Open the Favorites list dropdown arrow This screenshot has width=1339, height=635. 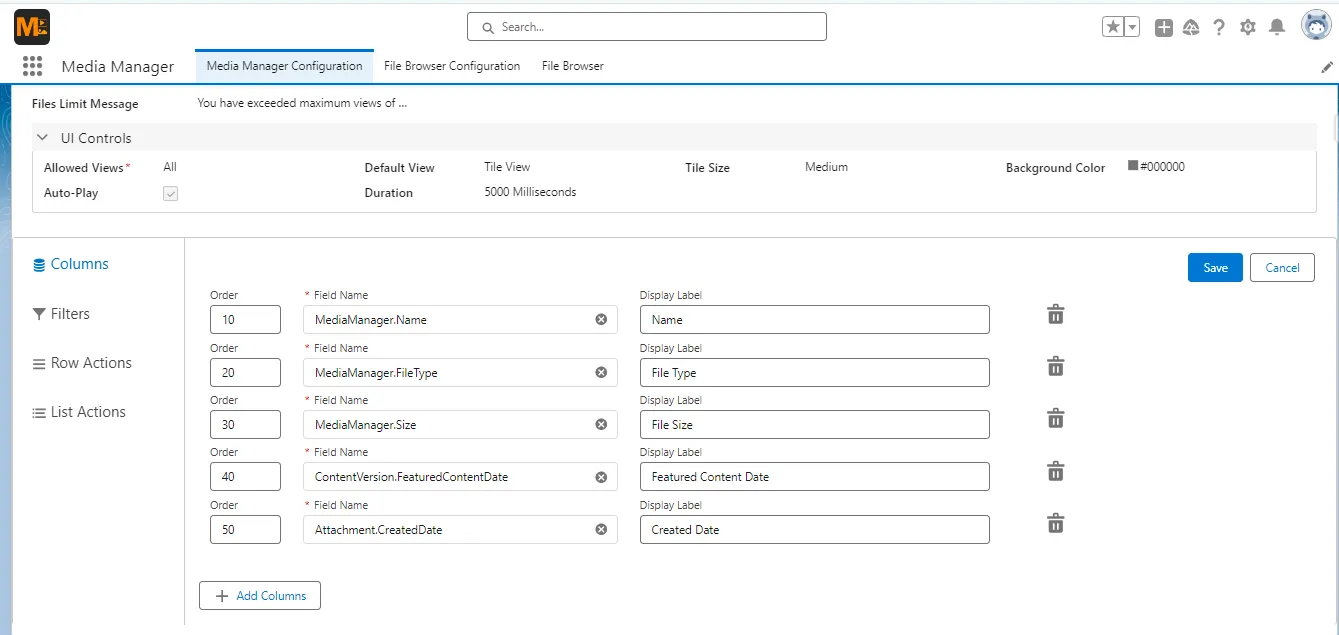coord(1132,27)
